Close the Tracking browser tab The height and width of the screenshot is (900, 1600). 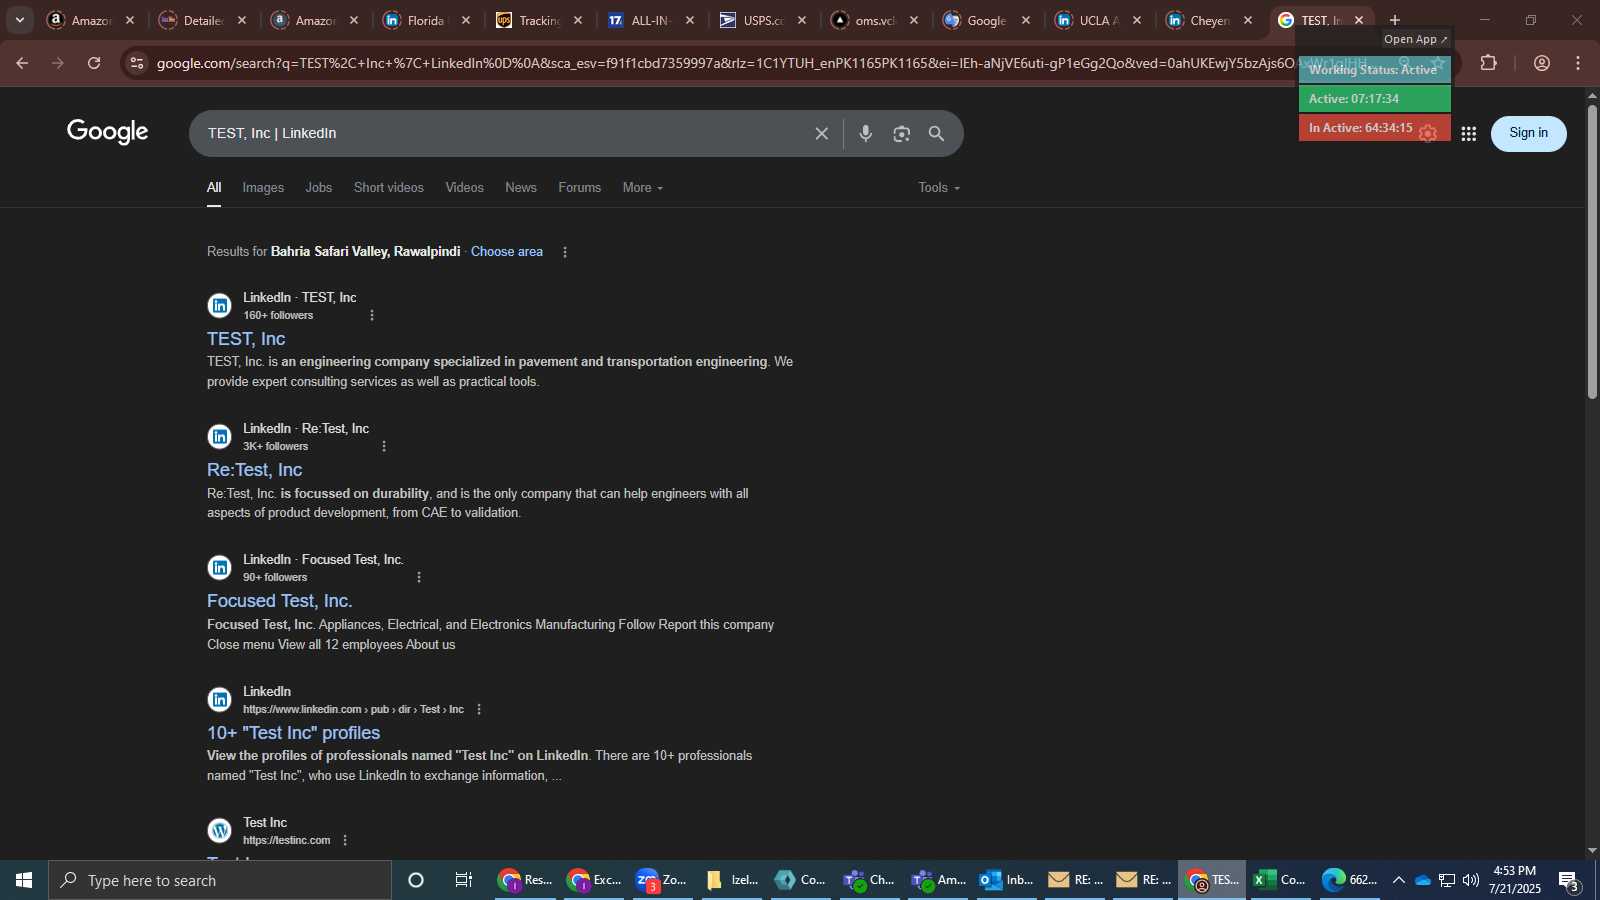click(578, 20)
